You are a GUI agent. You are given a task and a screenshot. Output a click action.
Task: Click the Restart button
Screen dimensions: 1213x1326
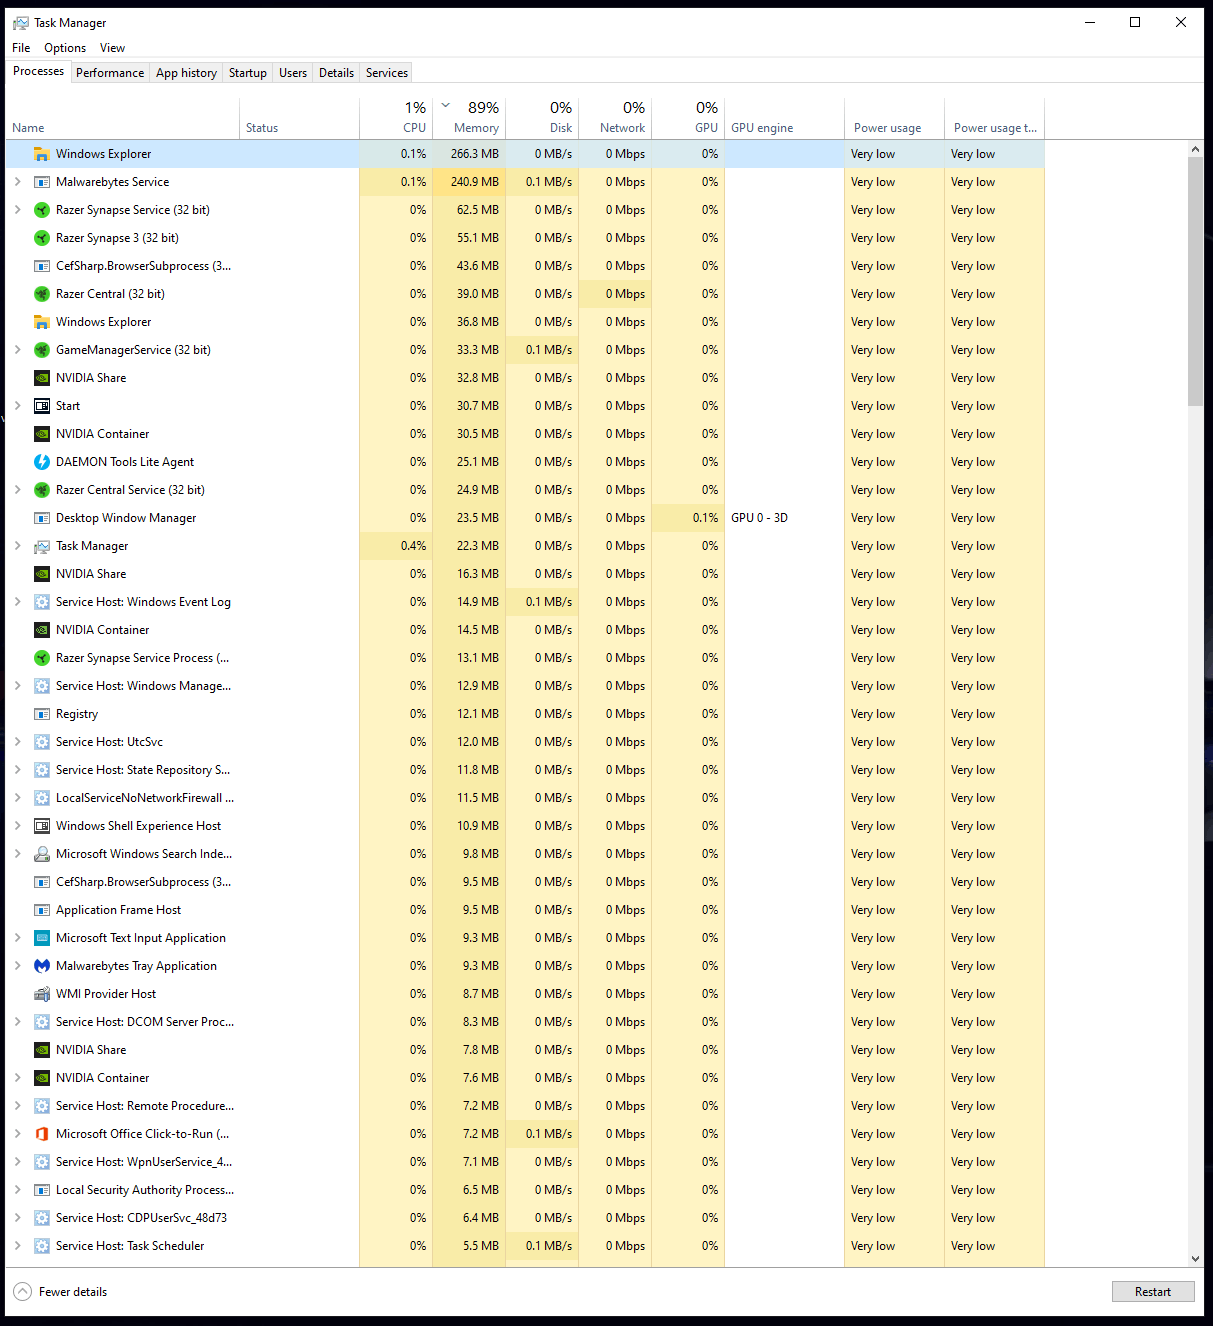click(1153, 1292)
